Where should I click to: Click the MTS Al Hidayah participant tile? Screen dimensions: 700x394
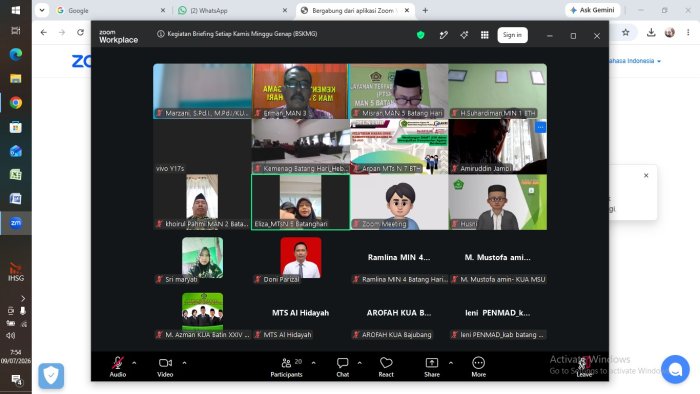[300, 314]
